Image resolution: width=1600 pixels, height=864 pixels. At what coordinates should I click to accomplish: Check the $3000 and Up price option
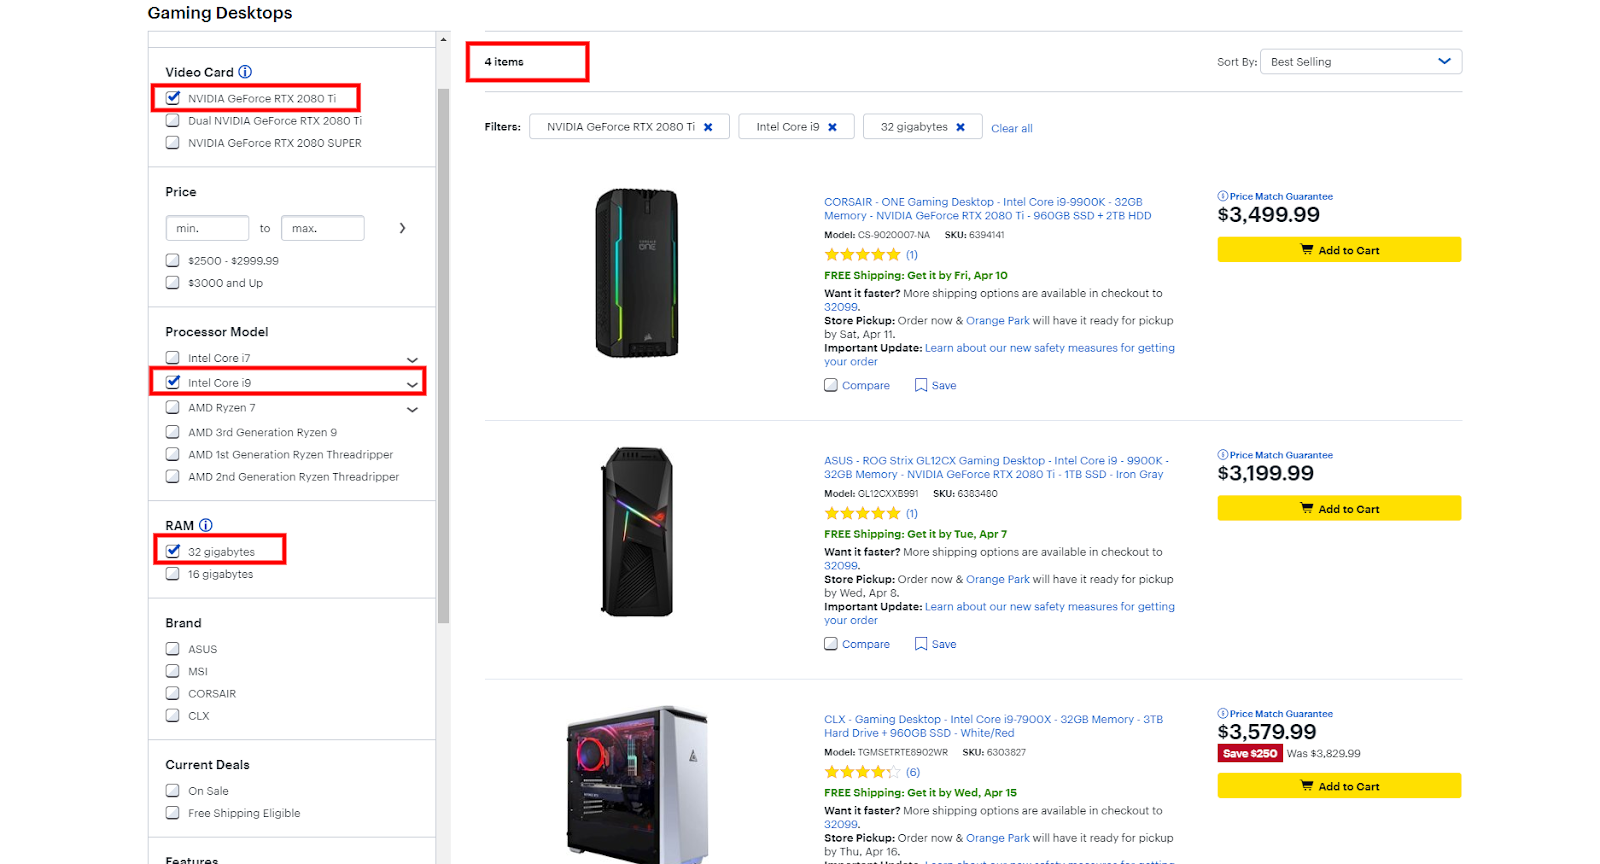click(x=173, y=283)
